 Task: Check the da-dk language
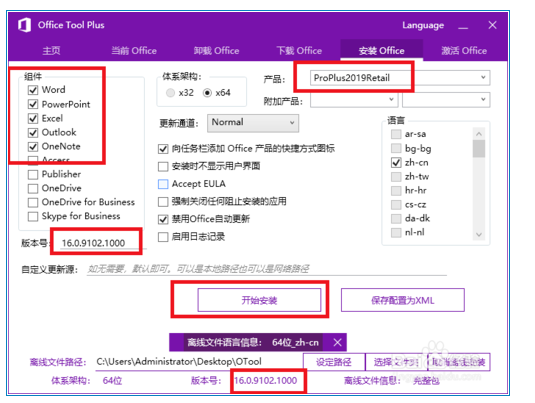click(x=396, y=218)
